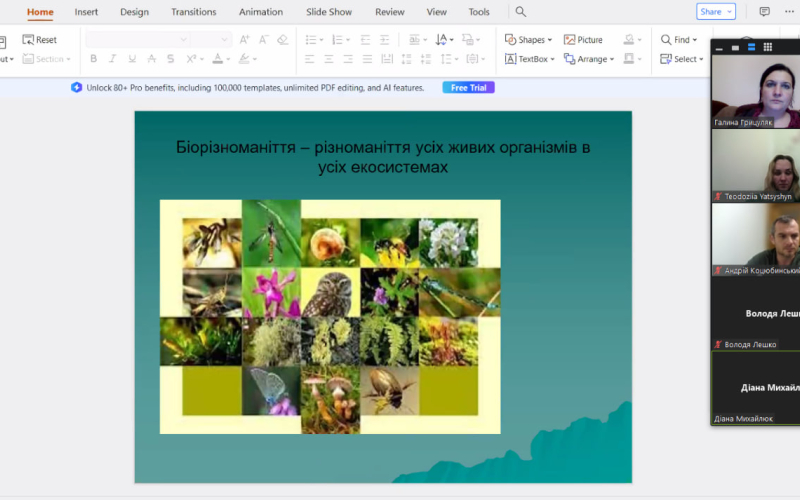800x500 pixels.
Task: Click the sort text A icon
Action: pyautogui.click(x=441, y=39)
